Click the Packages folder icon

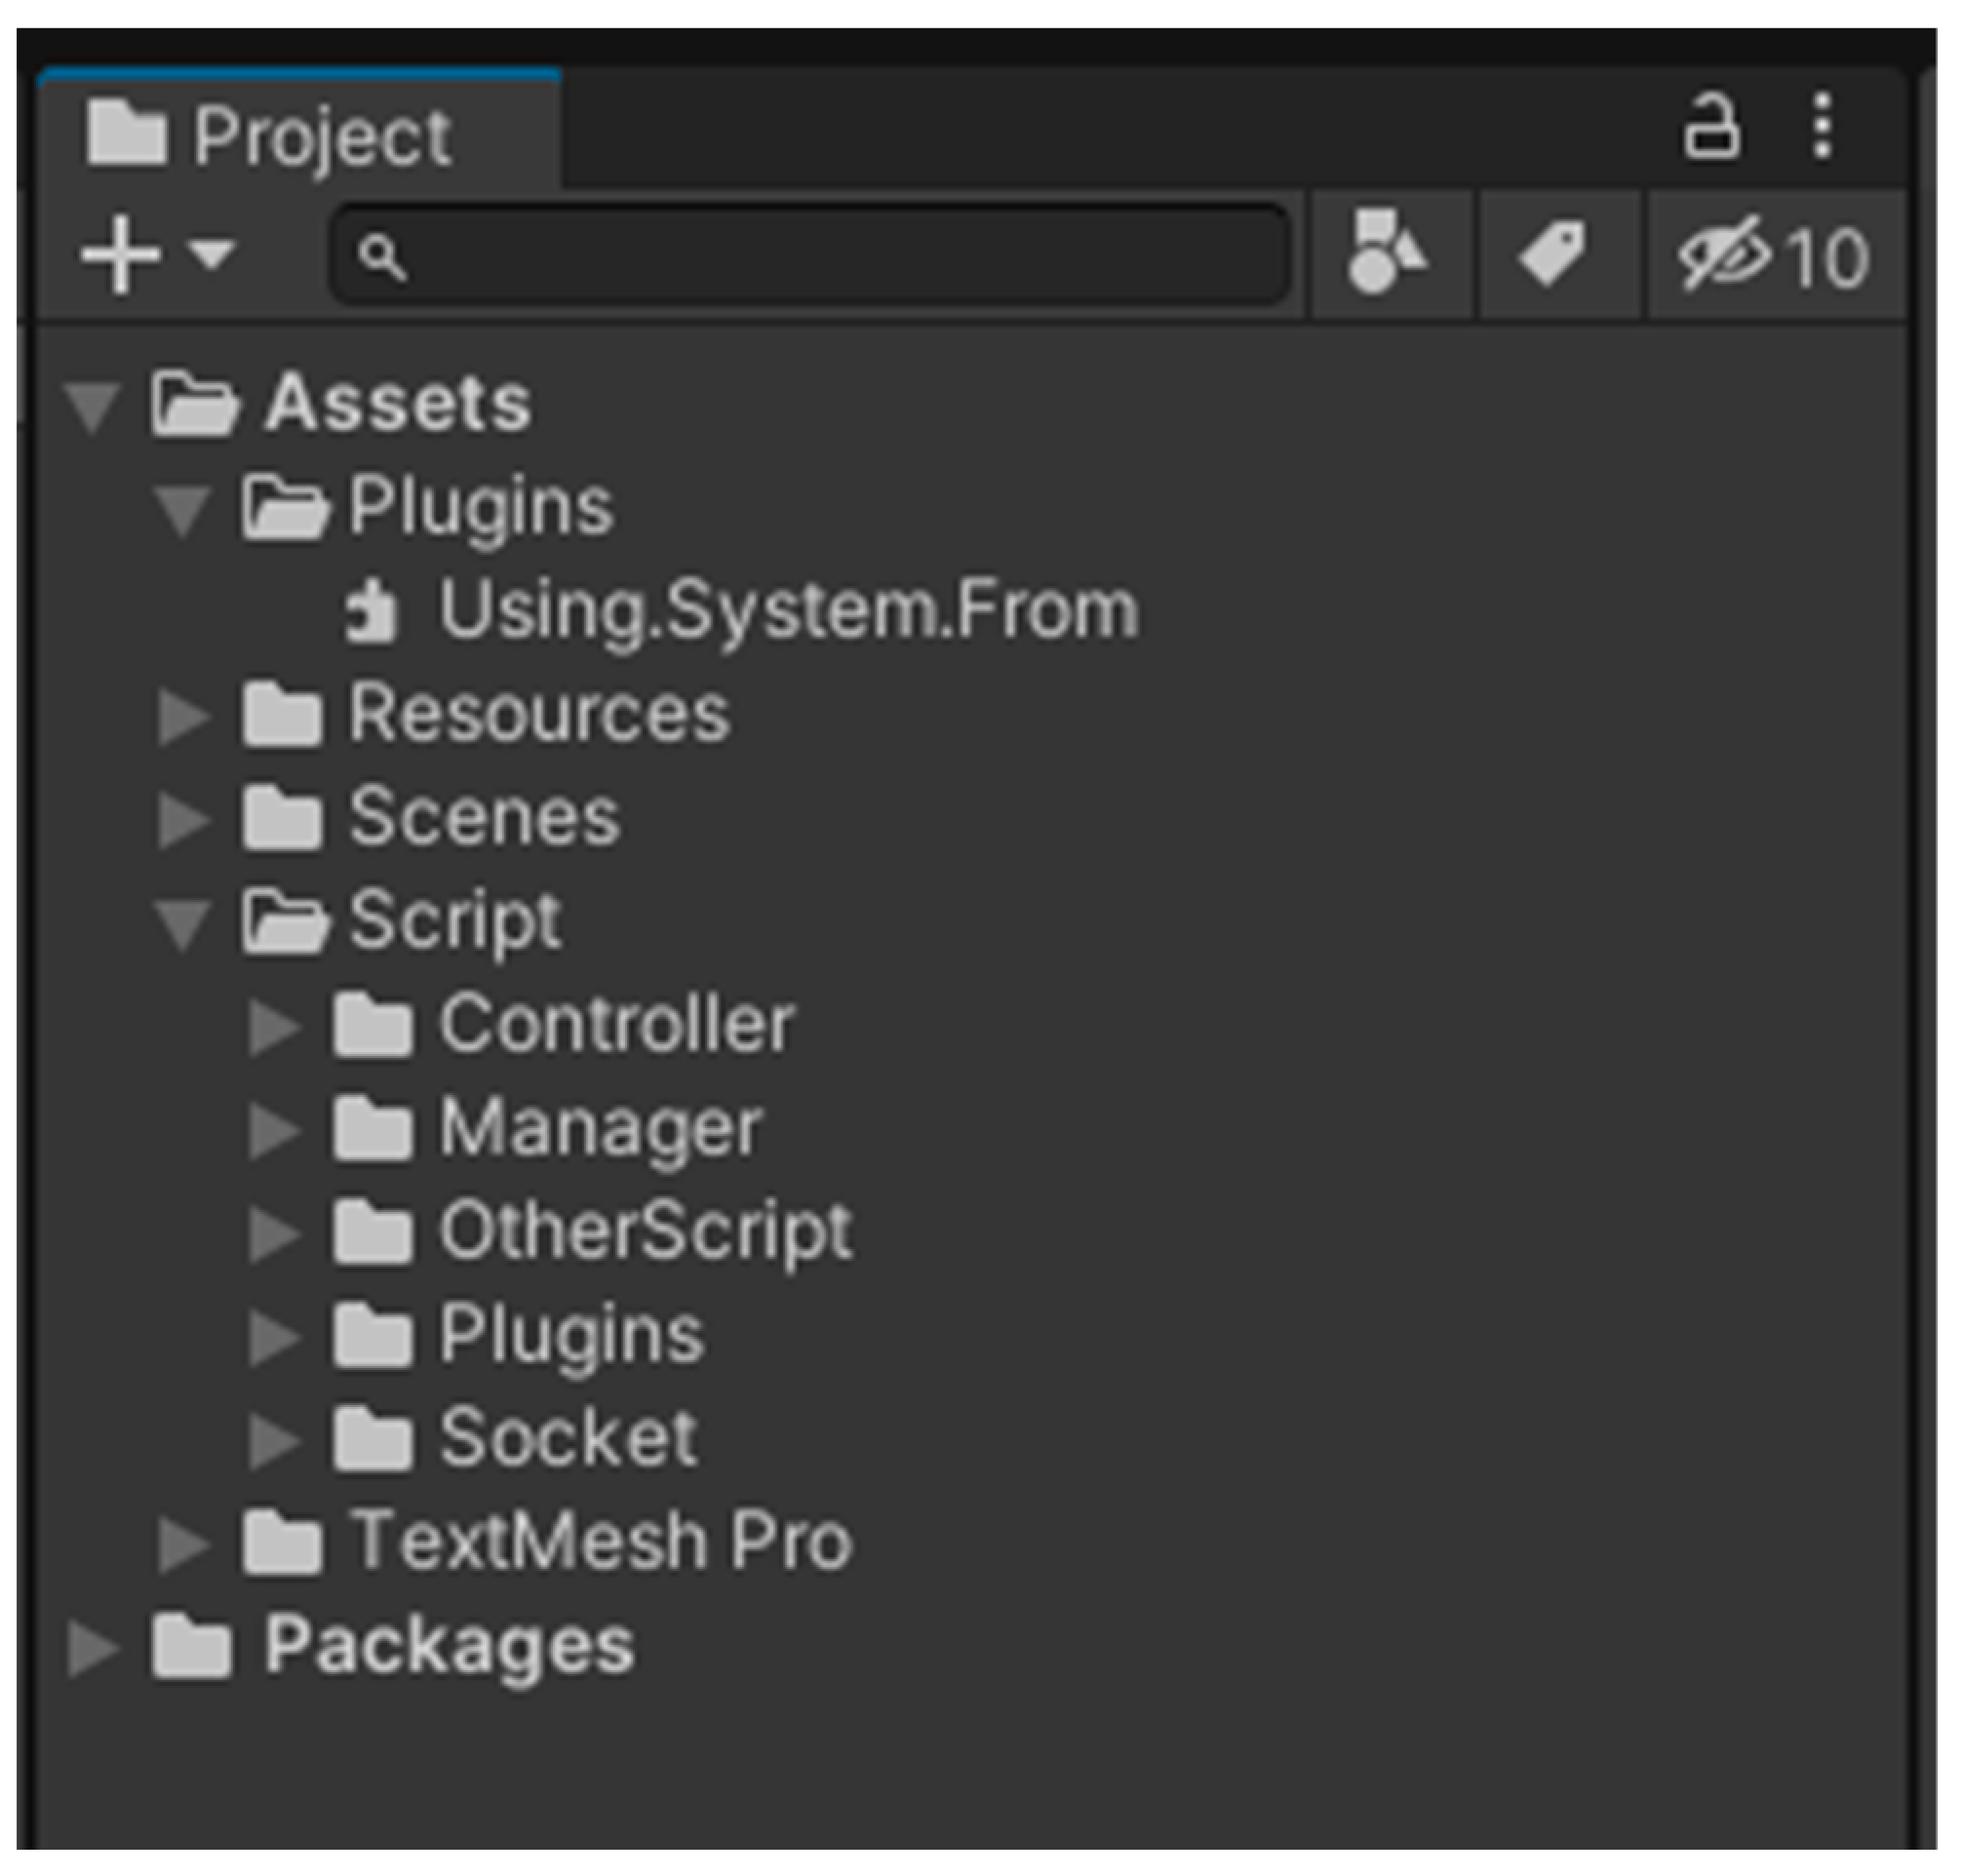tap(191, 1646)
